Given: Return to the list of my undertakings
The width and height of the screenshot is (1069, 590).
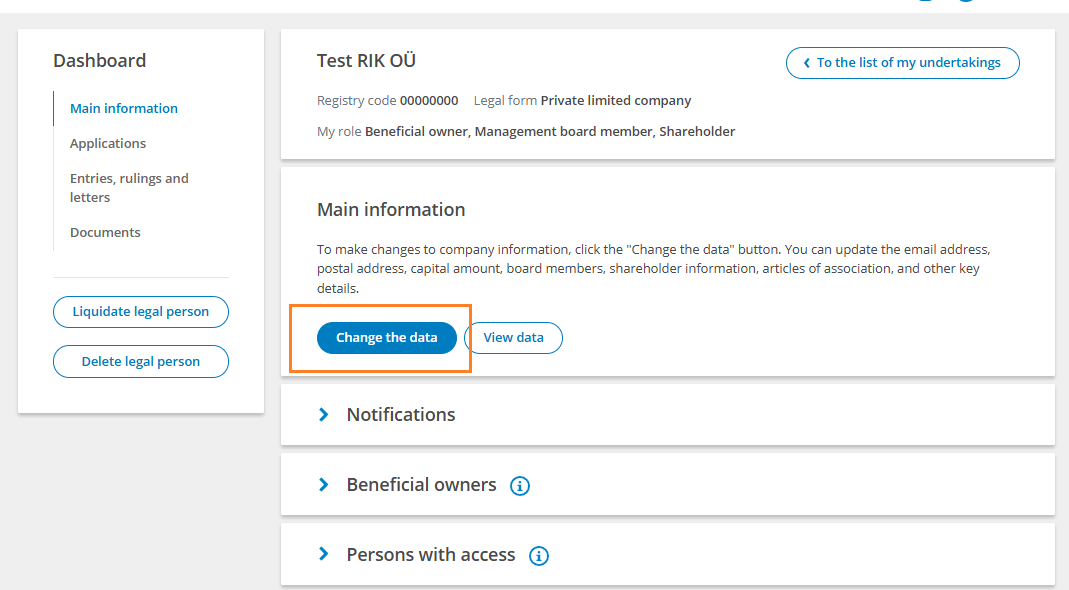Looking at the screenshot, I should coord(903,63).
